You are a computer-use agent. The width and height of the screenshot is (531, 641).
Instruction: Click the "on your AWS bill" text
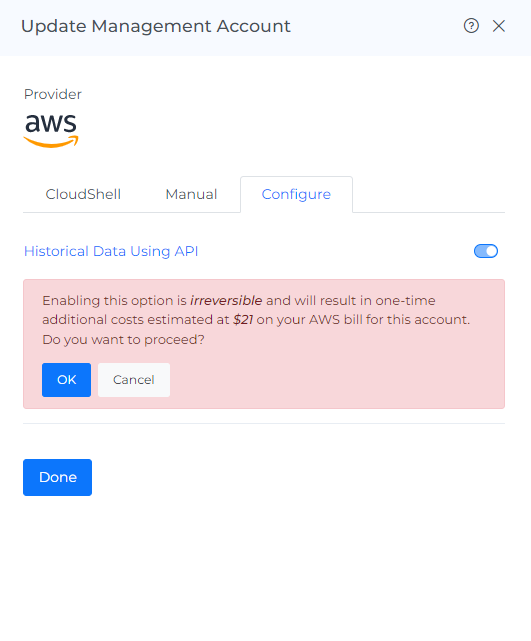point(309,320)
